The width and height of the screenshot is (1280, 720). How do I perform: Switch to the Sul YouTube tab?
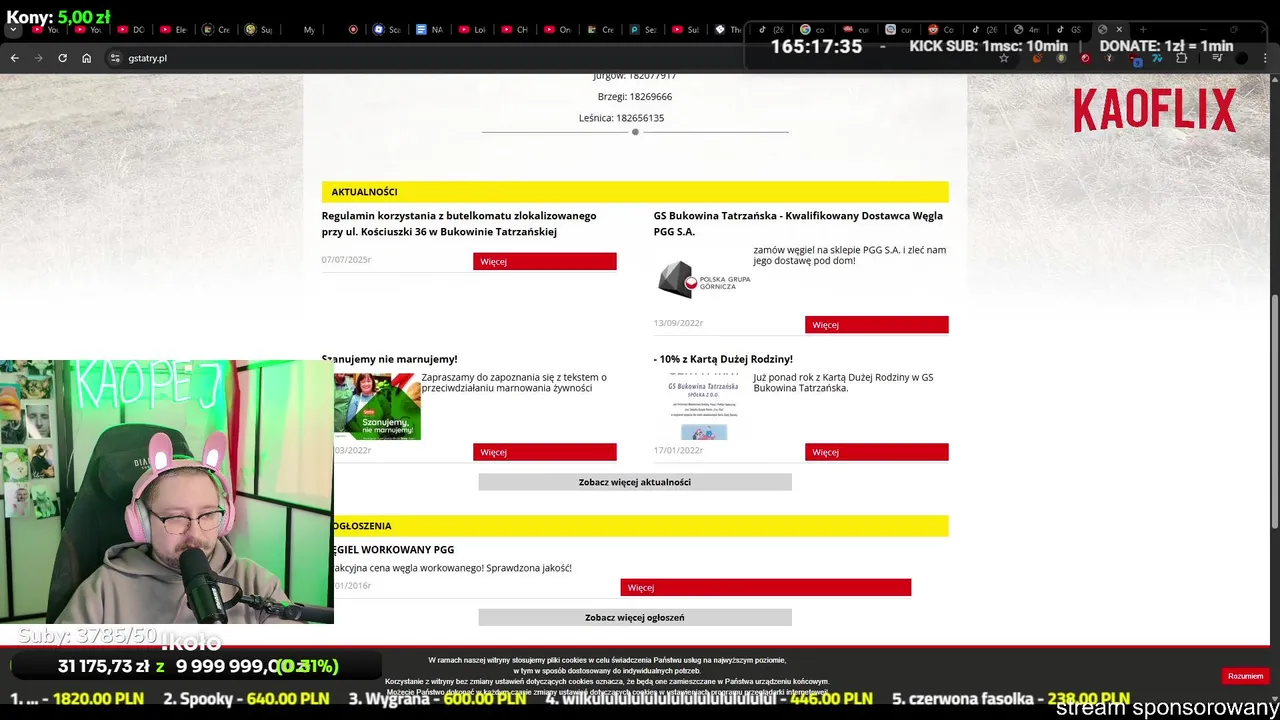pyautogui.click(x=685, y=30)
